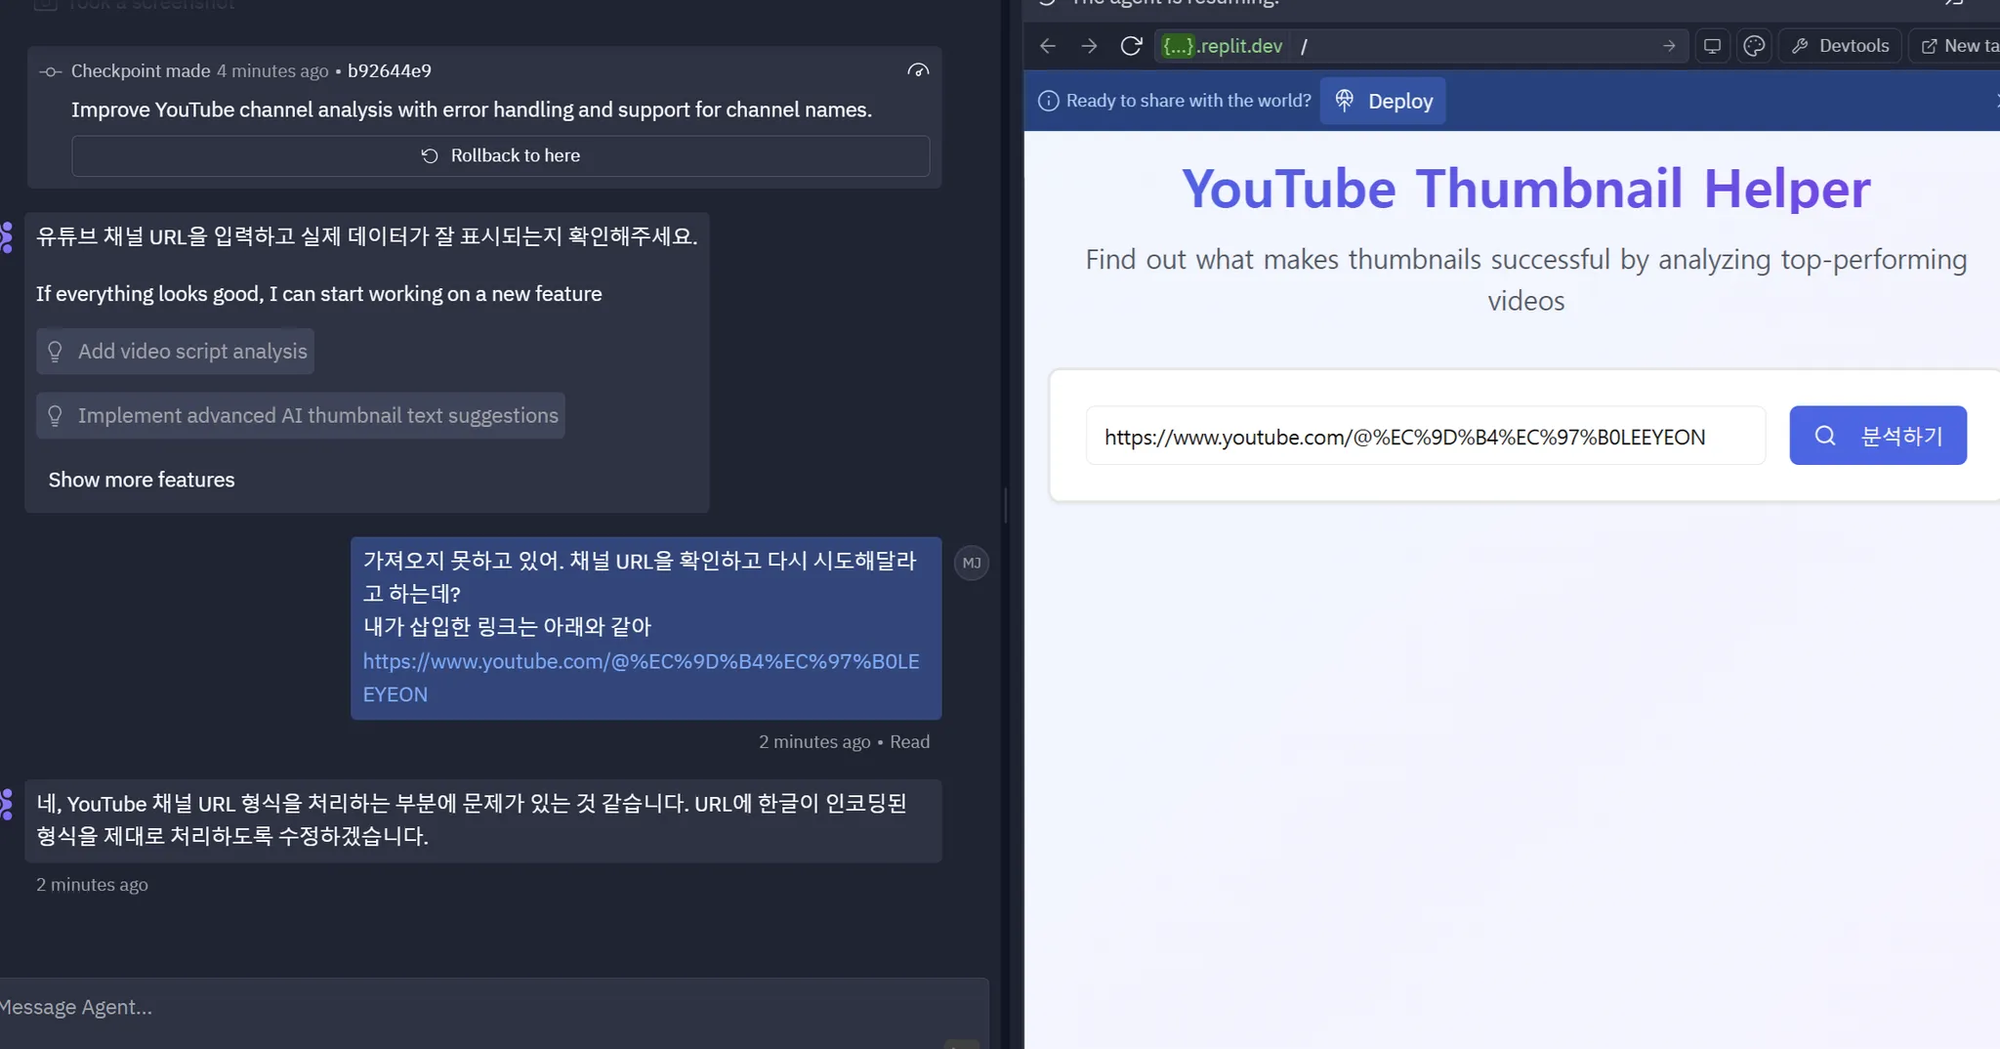Select Add video script analysis suggestion
This screenshot has width=2000, height=1049.
175,351
